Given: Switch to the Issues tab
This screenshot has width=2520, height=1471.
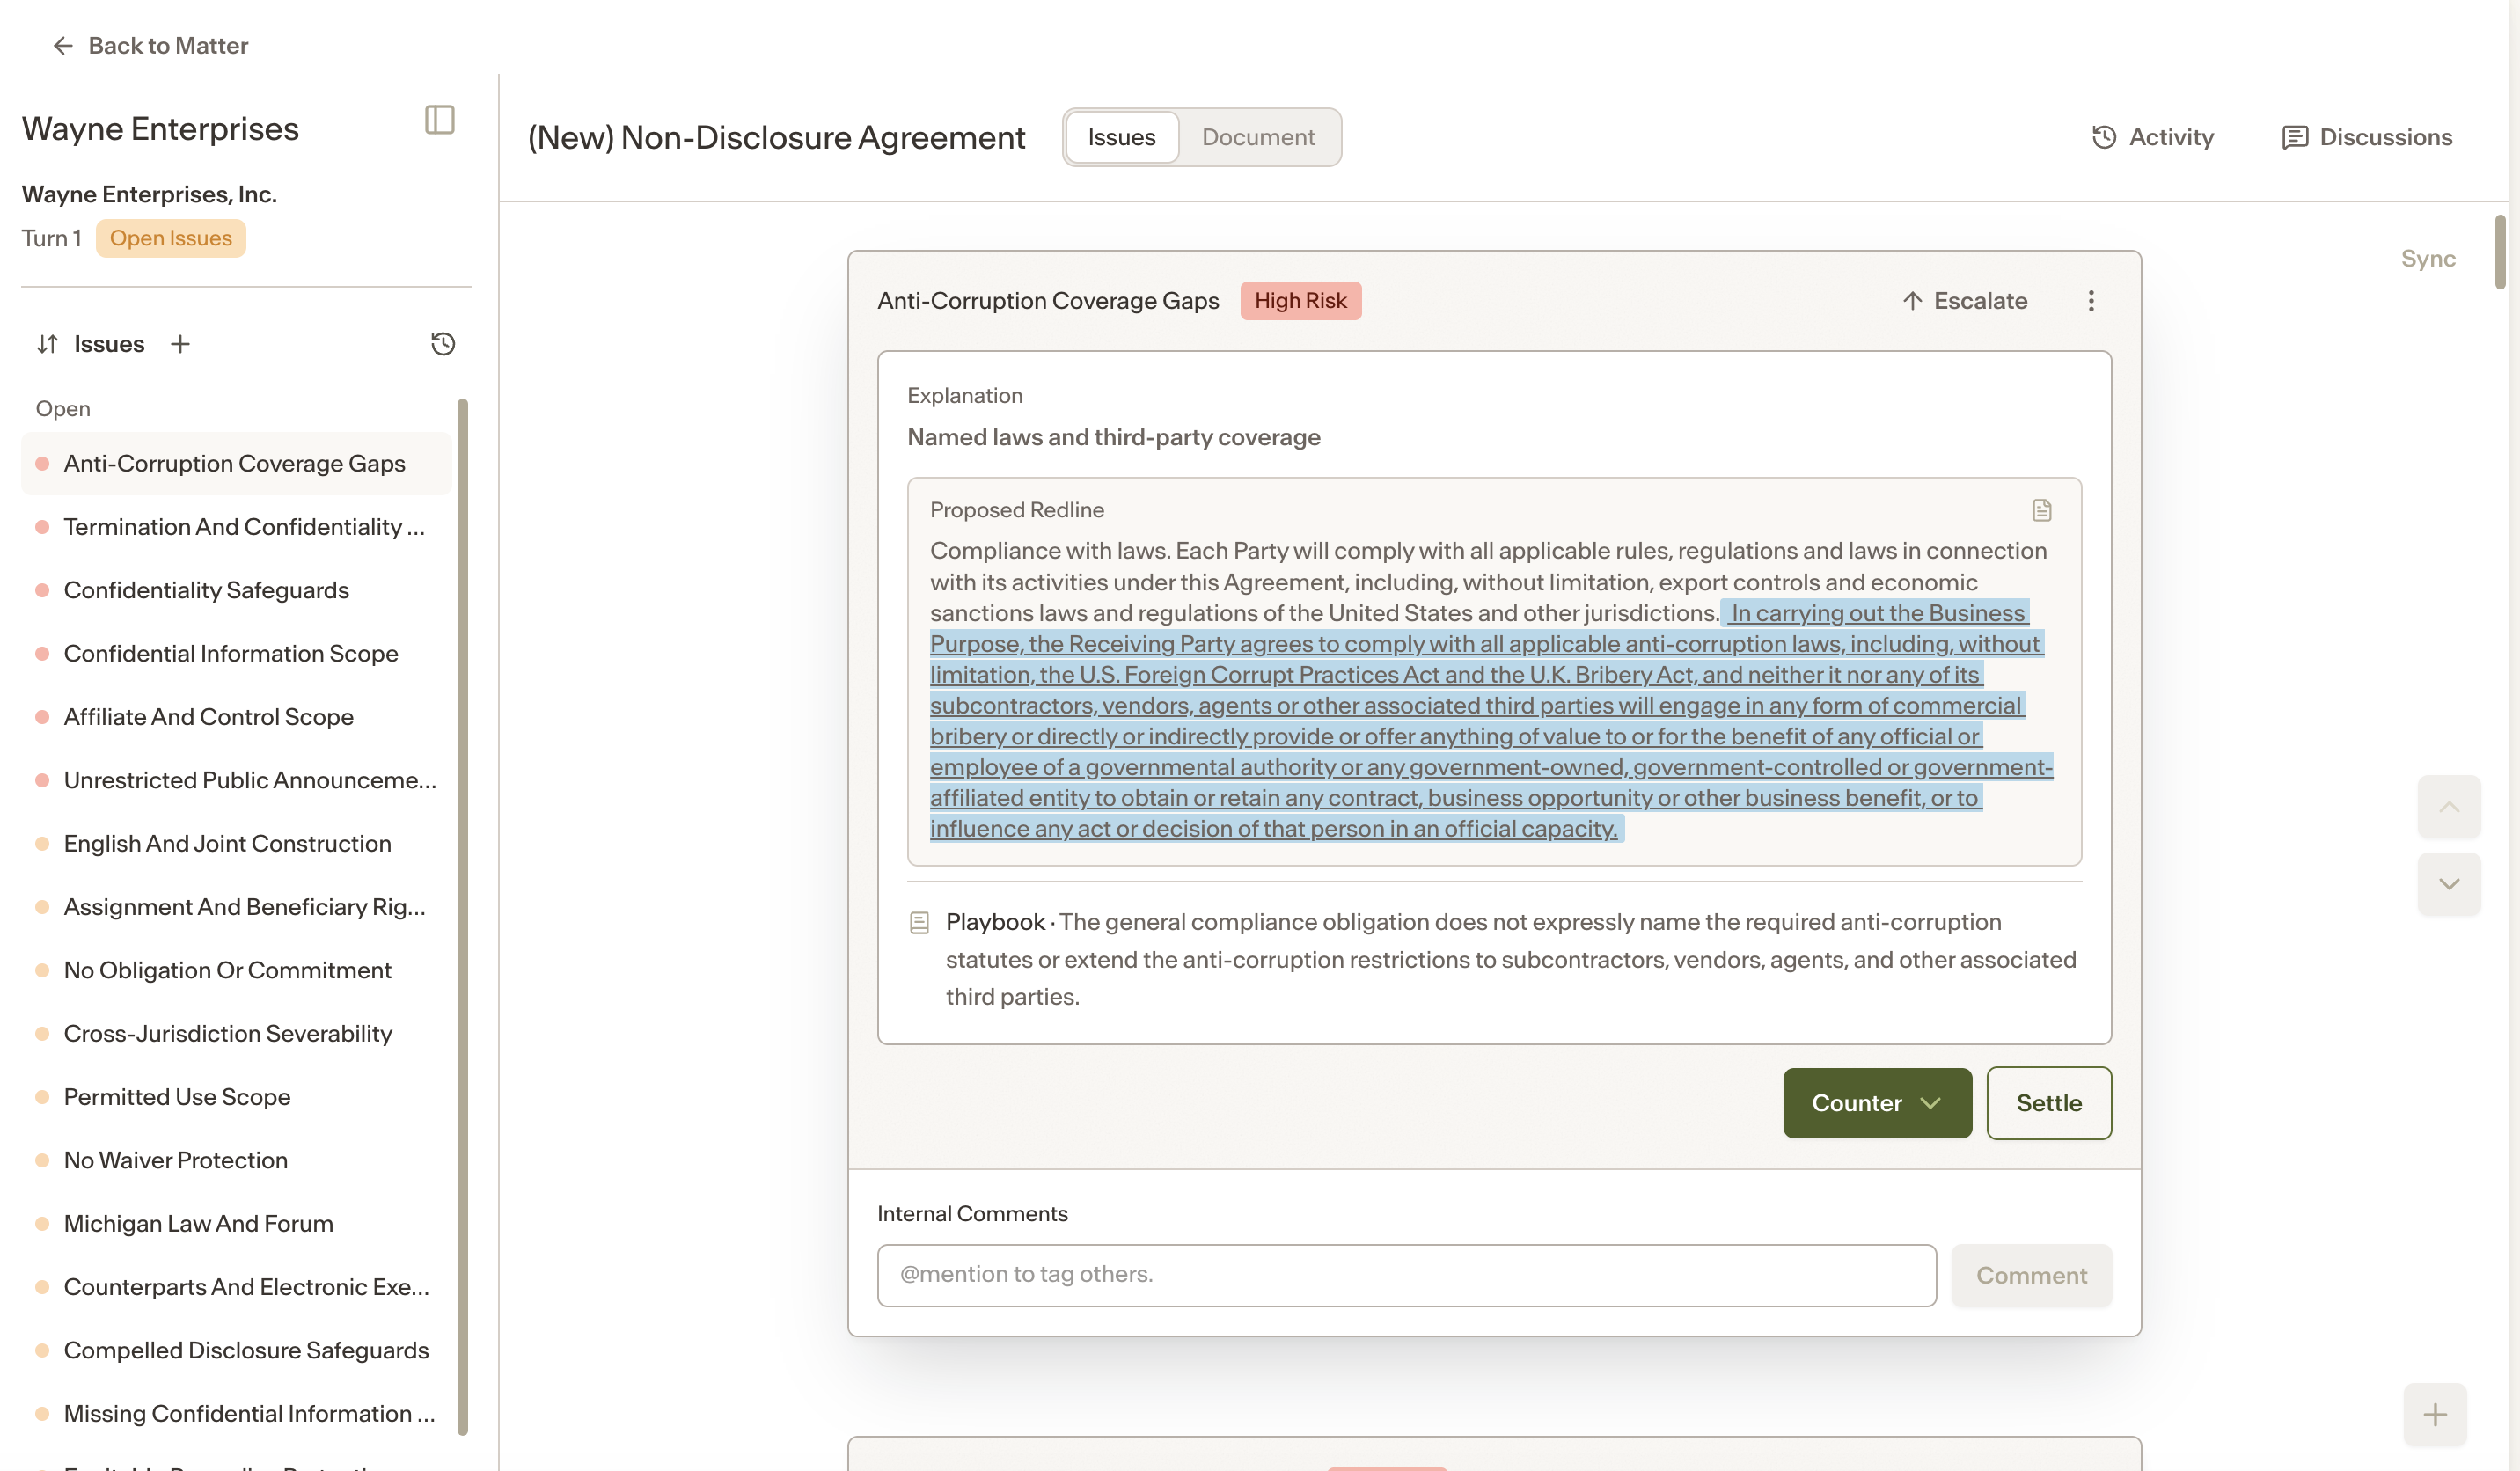Looking at the screenshot, I should click(x=1121, y=137).
